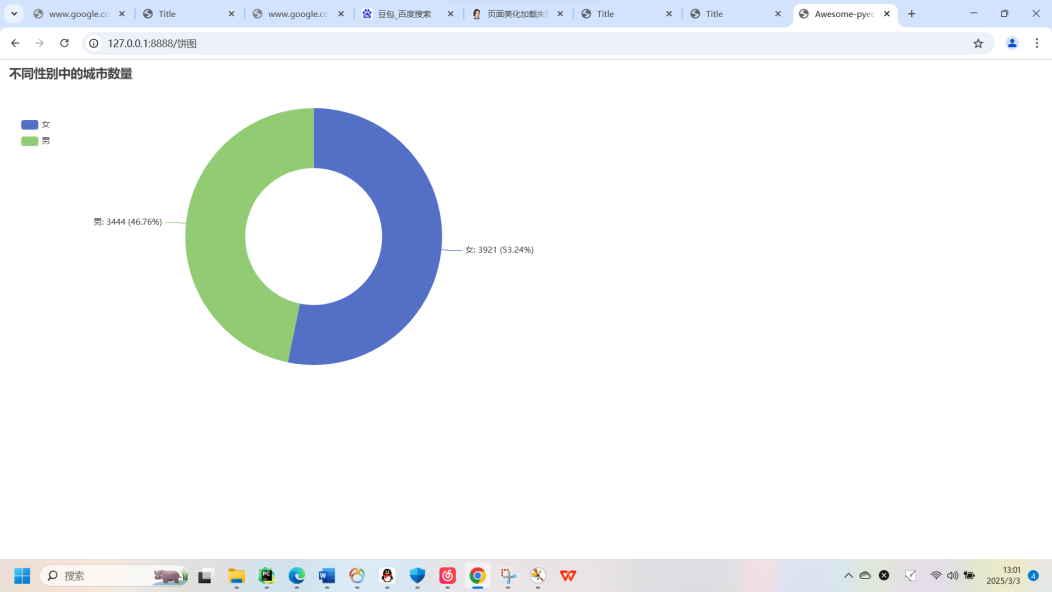
Task: Click the label 女: 3921 (53.24%)
Action: tap(499, 250)
